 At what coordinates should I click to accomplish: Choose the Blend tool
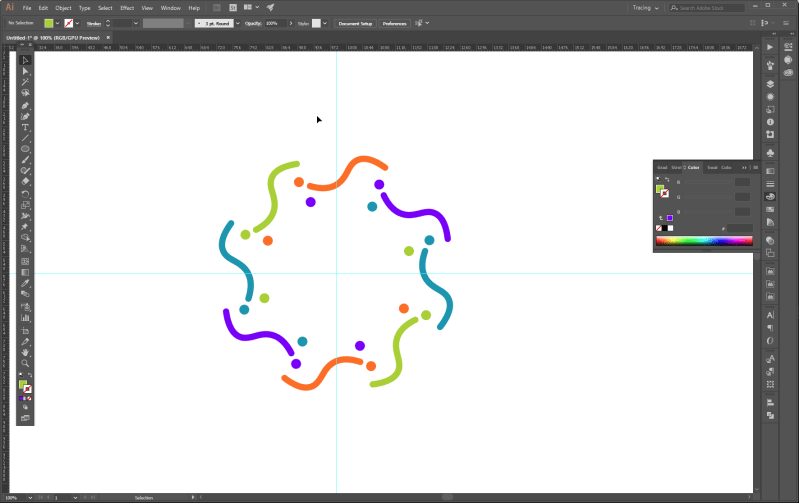point(25,294)
